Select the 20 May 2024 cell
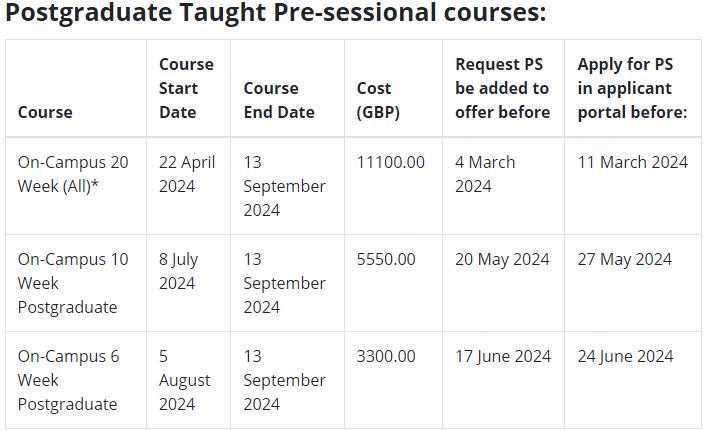 point(502,259)
